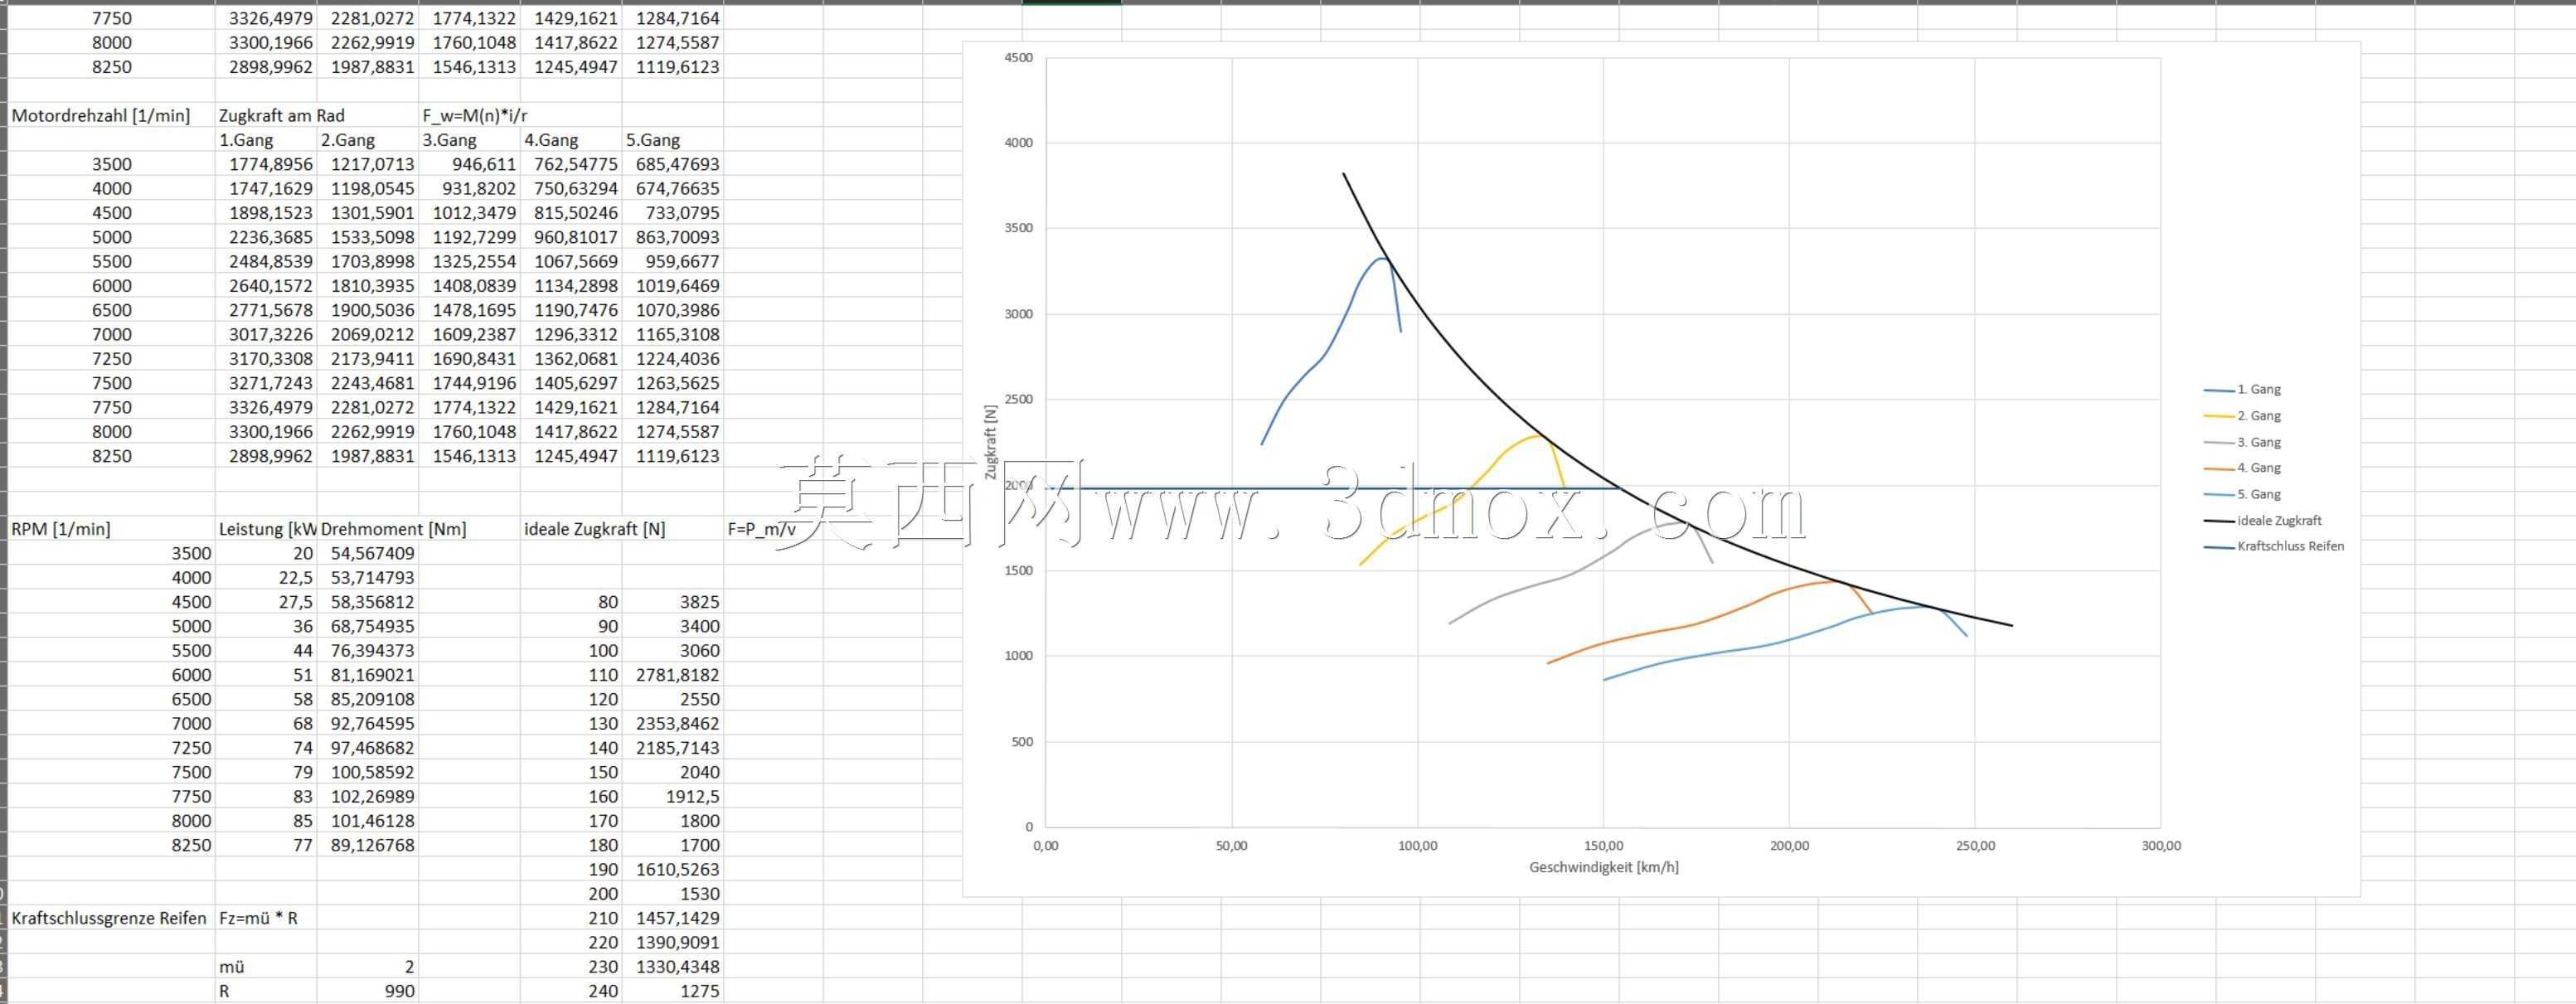
Task: Click the formula note 'F_w=M(n)*i/r'
Action: 474,115
